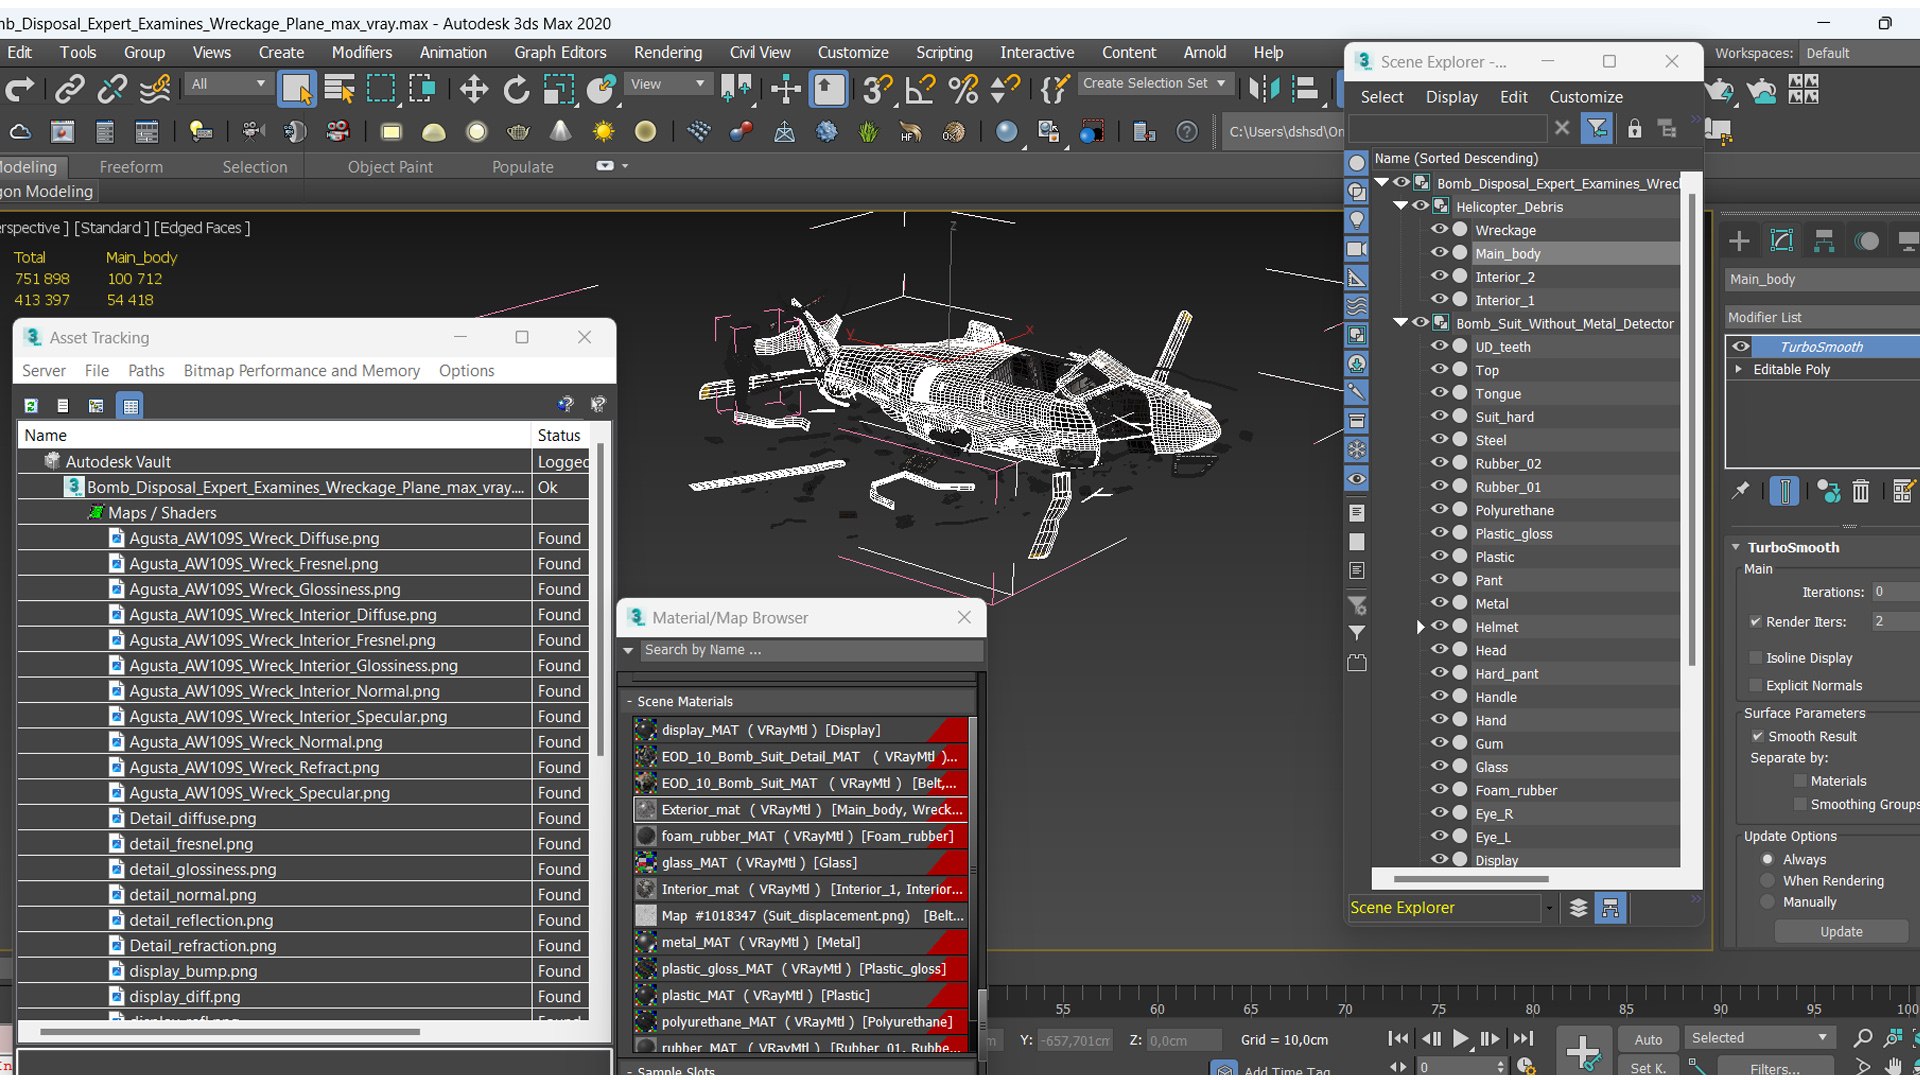The width and height of the screenshot is (1920, 1080).
Task: Toggle TurboSmooth modifier eye icon
Action: (1741, 346)
